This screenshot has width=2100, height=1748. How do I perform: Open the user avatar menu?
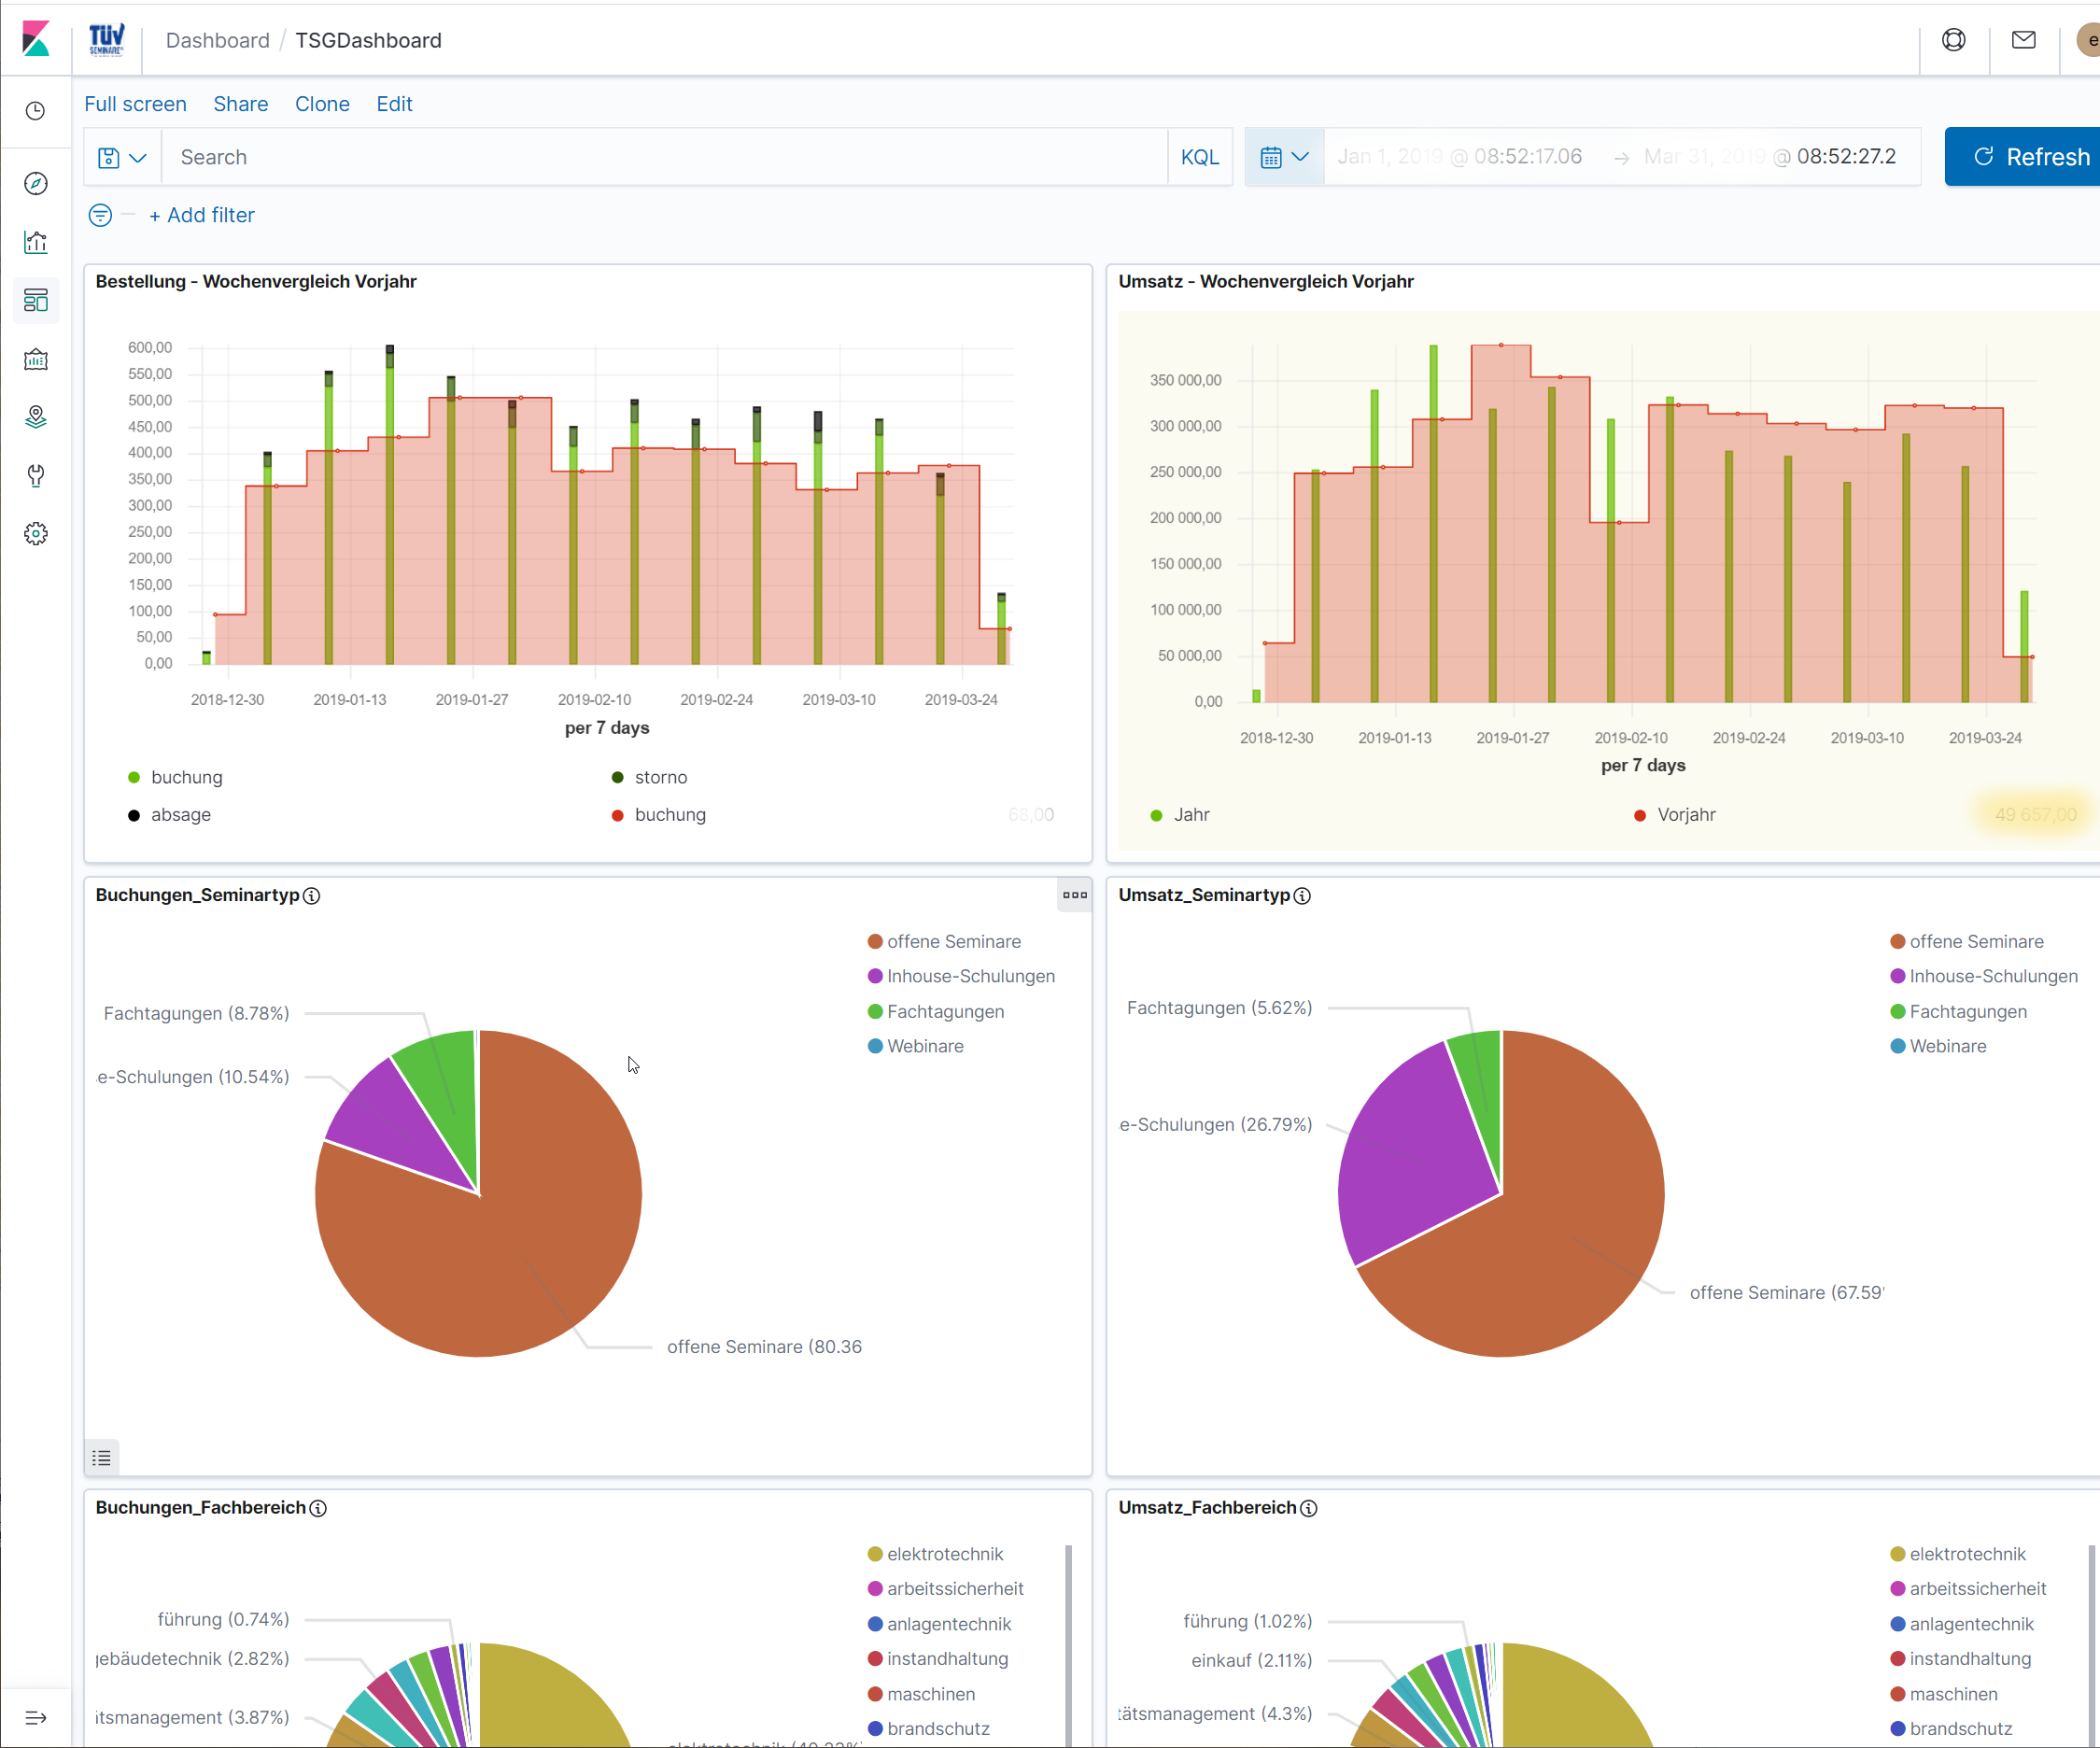[2088, 40]
